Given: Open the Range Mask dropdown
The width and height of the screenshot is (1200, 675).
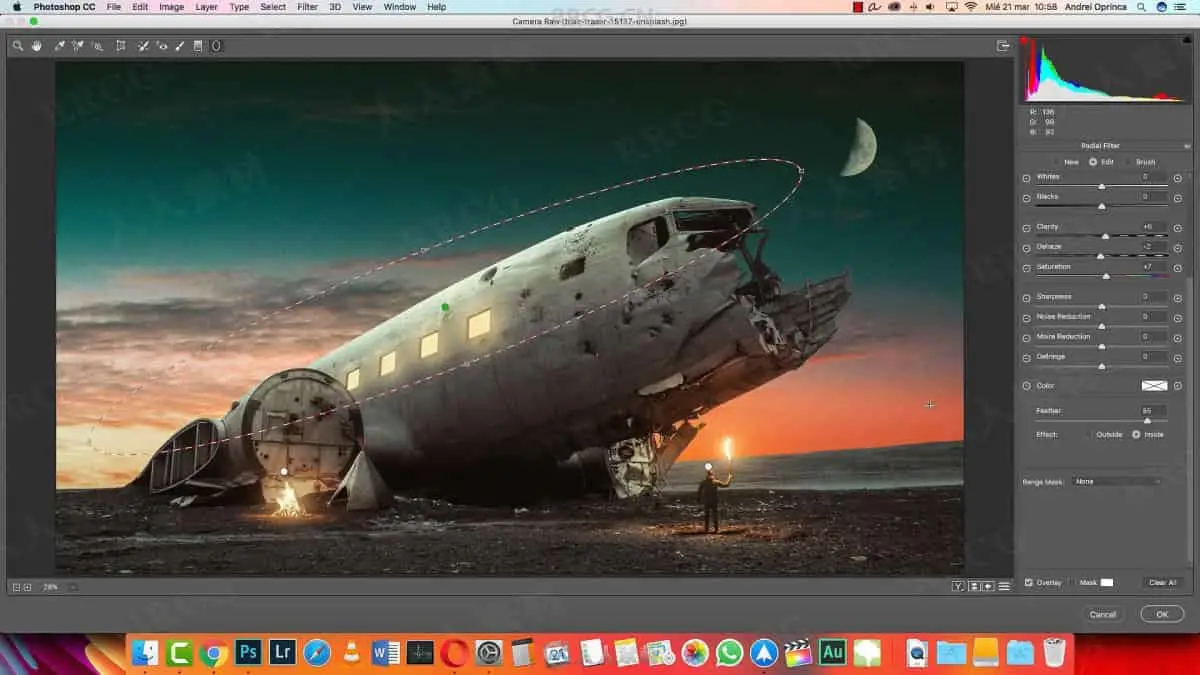Looking at the screenshot, I should point(1117,481).
